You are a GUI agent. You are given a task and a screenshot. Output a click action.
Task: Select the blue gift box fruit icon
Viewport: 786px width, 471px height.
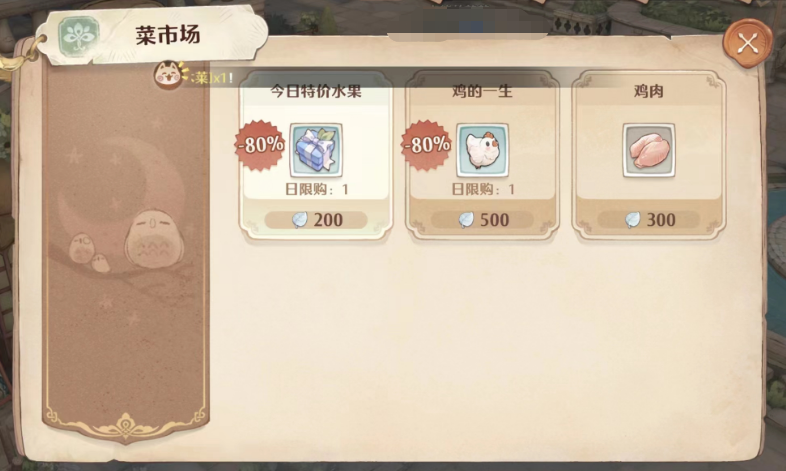[316, 150]
